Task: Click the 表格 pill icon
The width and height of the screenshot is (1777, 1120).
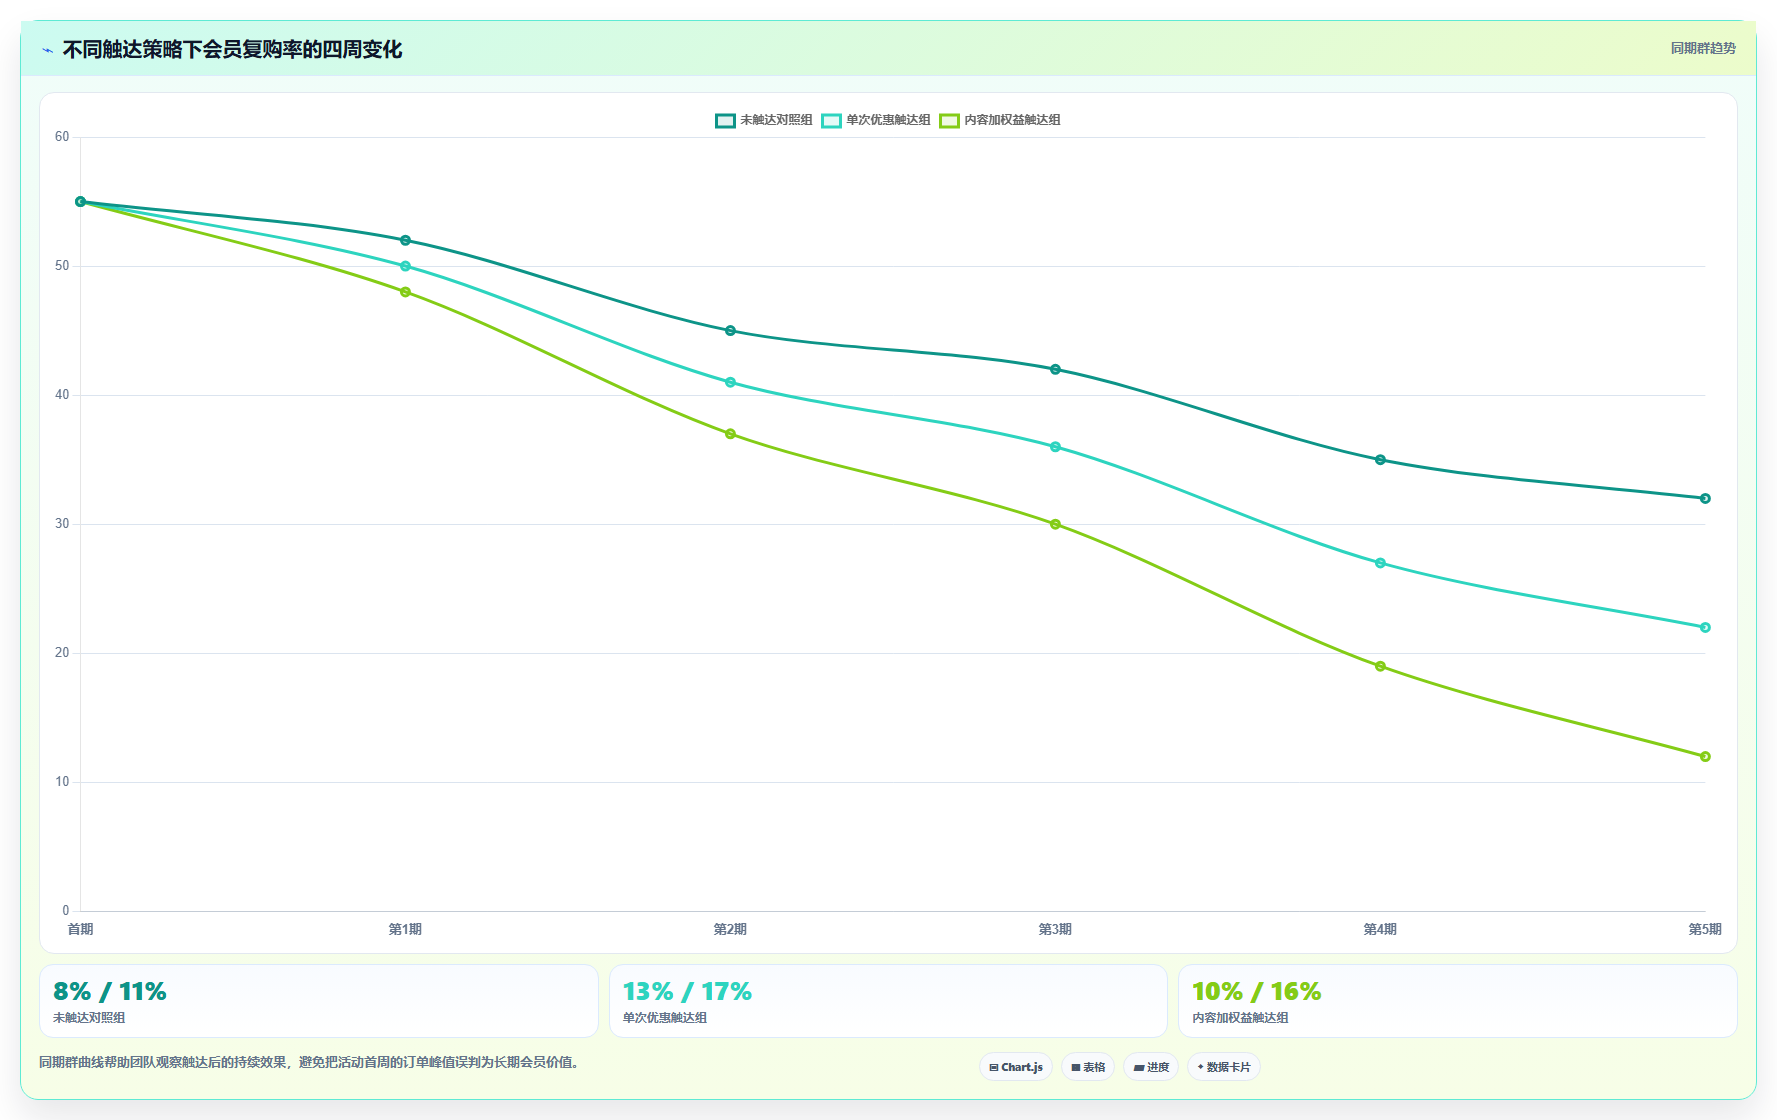Action: tap(1076, 1067)
